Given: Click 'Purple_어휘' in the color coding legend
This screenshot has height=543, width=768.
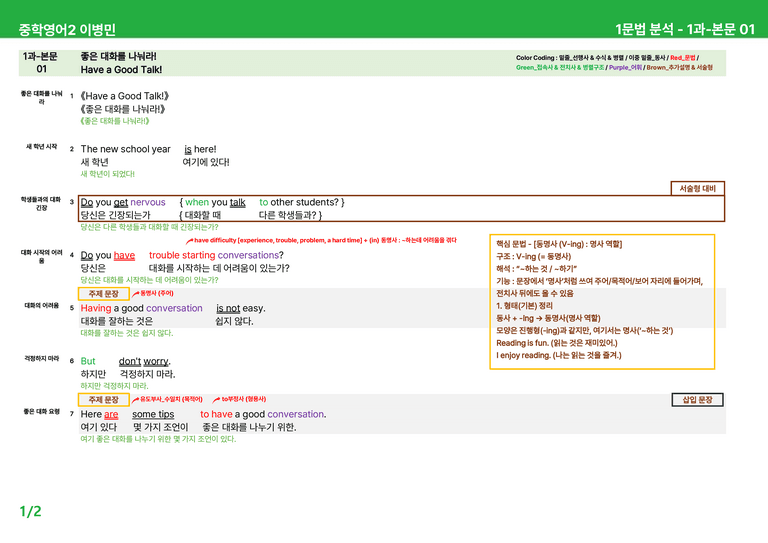Looking at the screenshot, I should pyautogui.click(x=625, y=68).
